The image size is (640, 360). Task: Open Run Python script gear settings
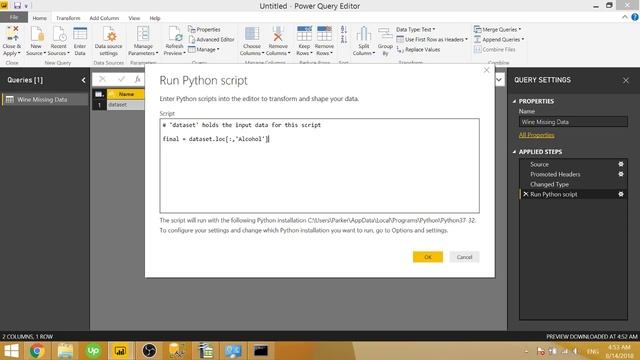[x=621, y=194]
